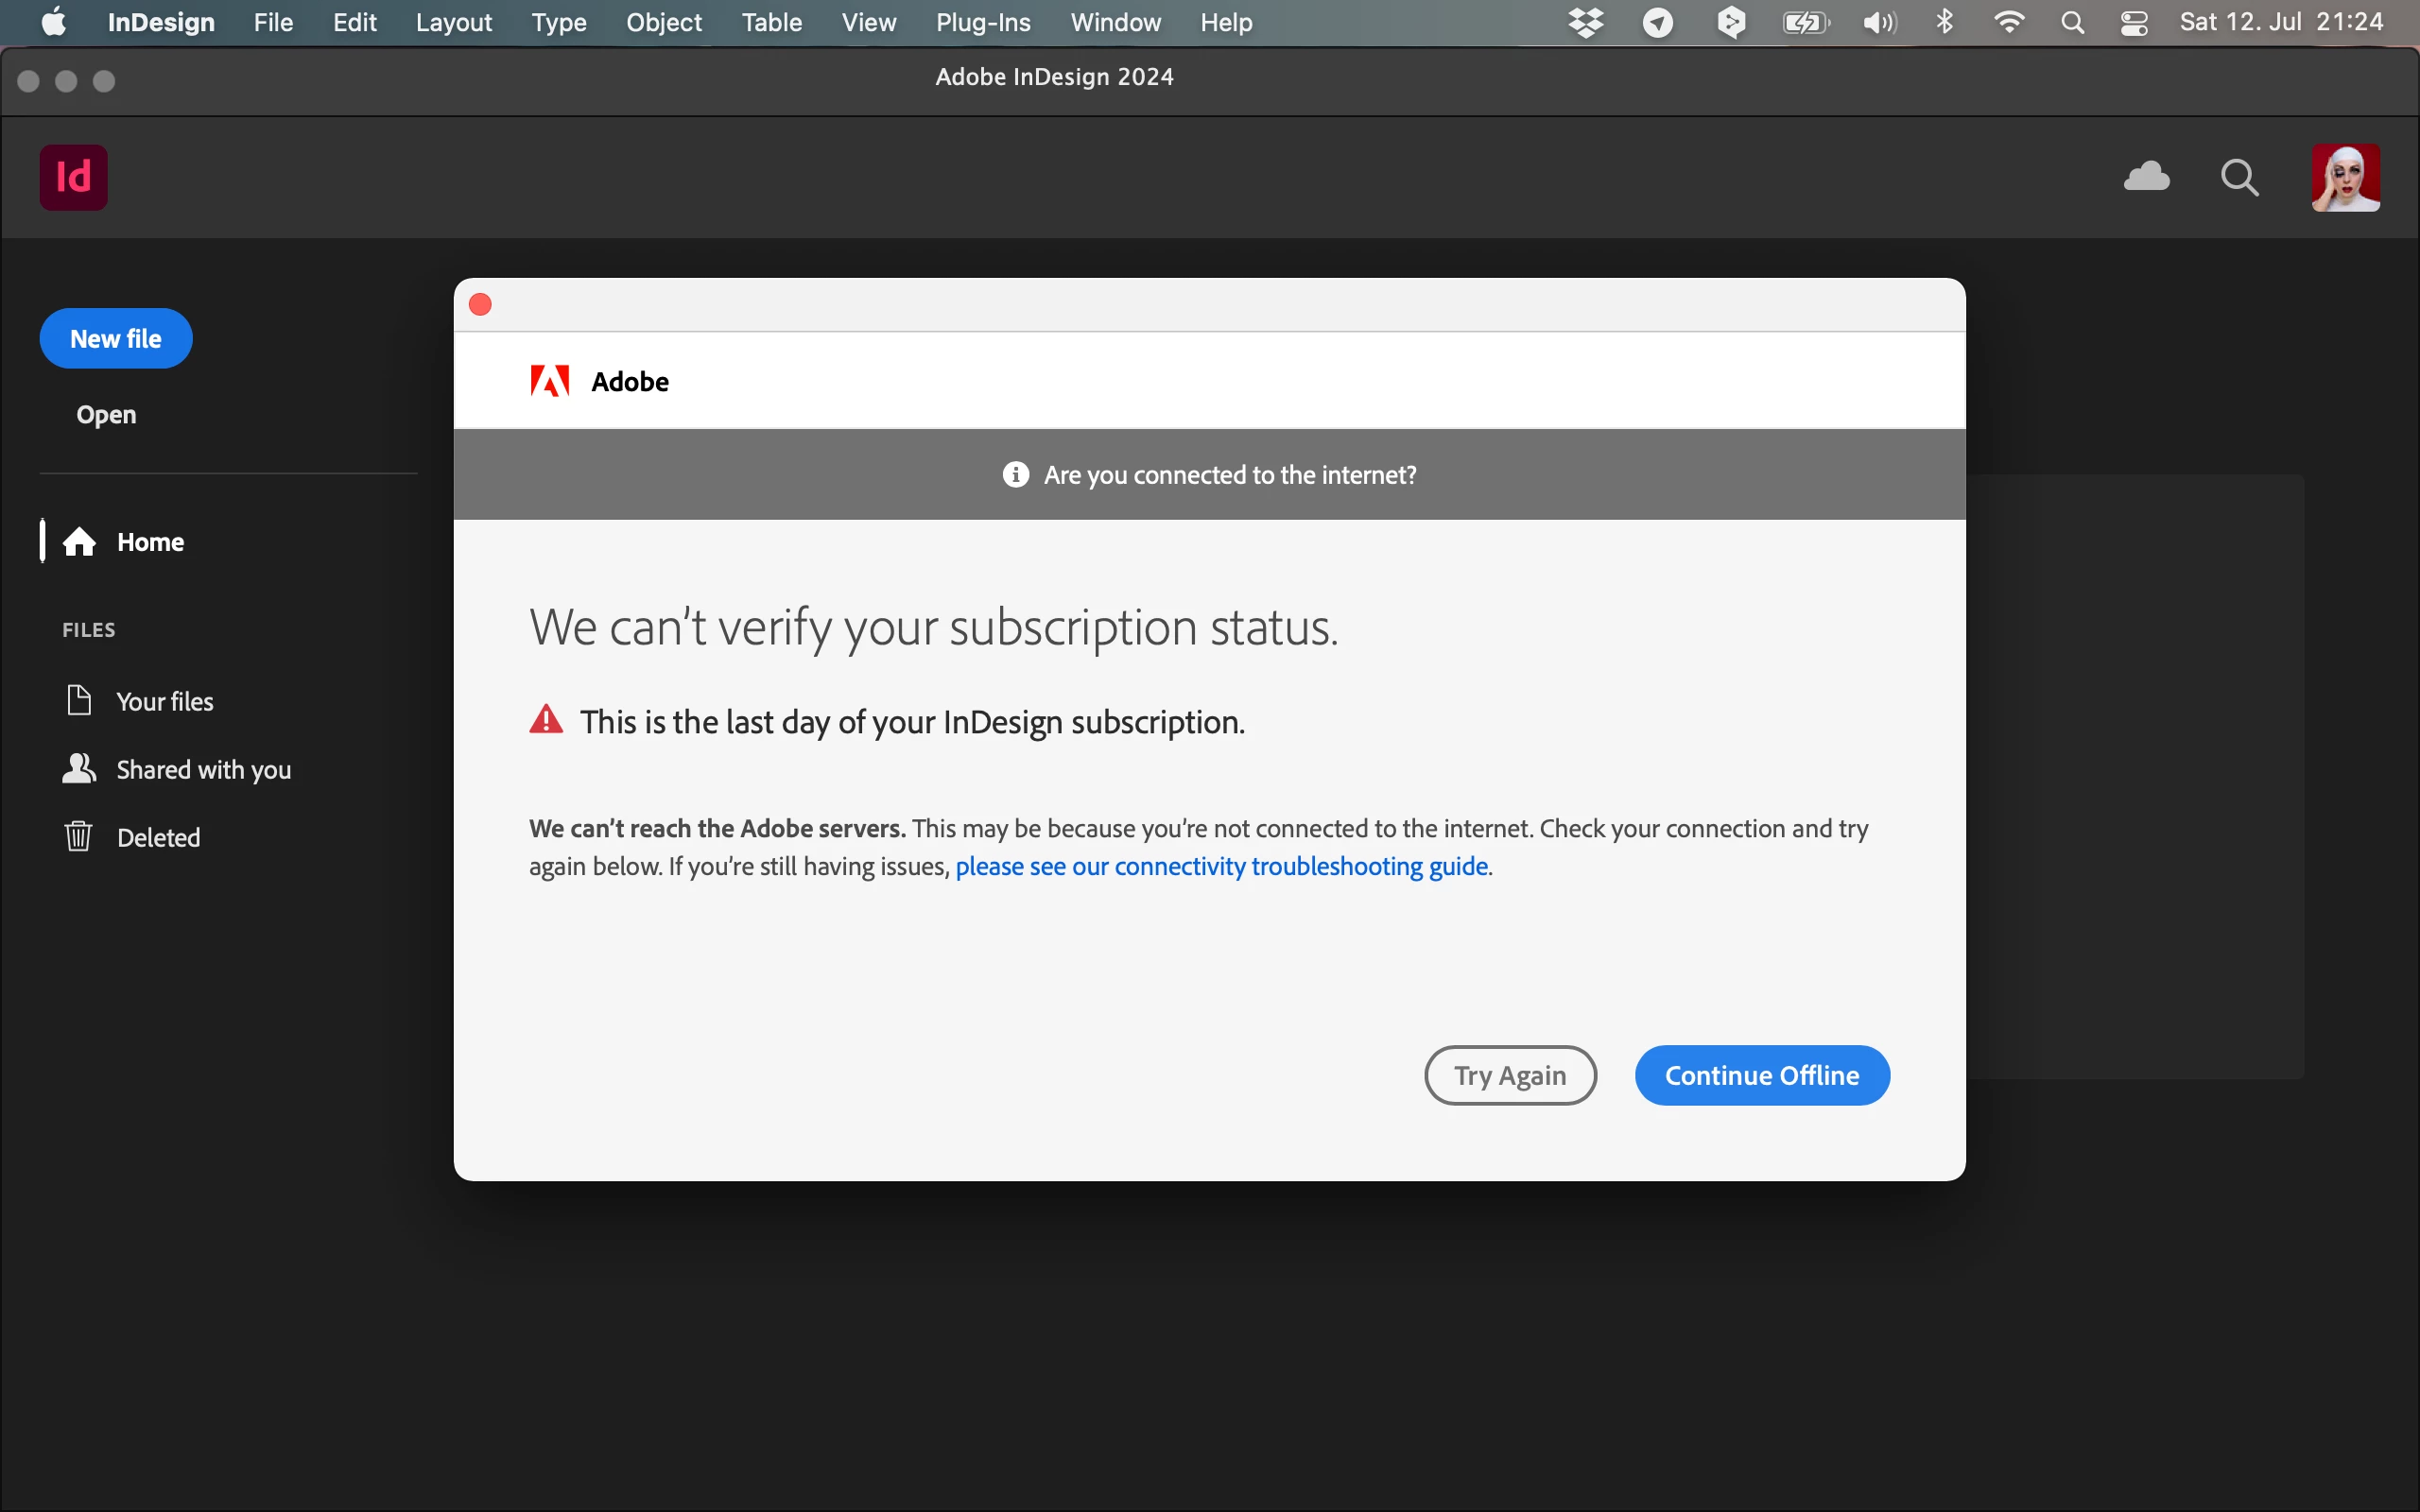Open Shared with you section

203,769
